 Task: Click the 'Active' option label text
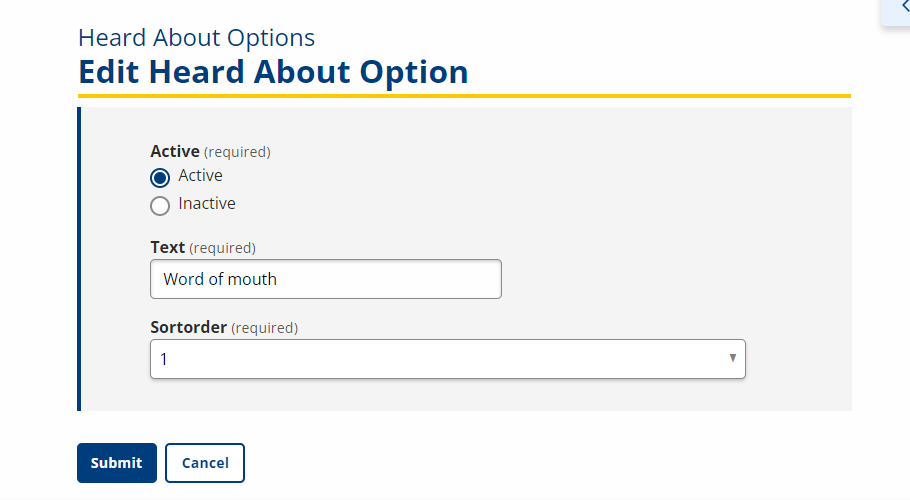200,176
